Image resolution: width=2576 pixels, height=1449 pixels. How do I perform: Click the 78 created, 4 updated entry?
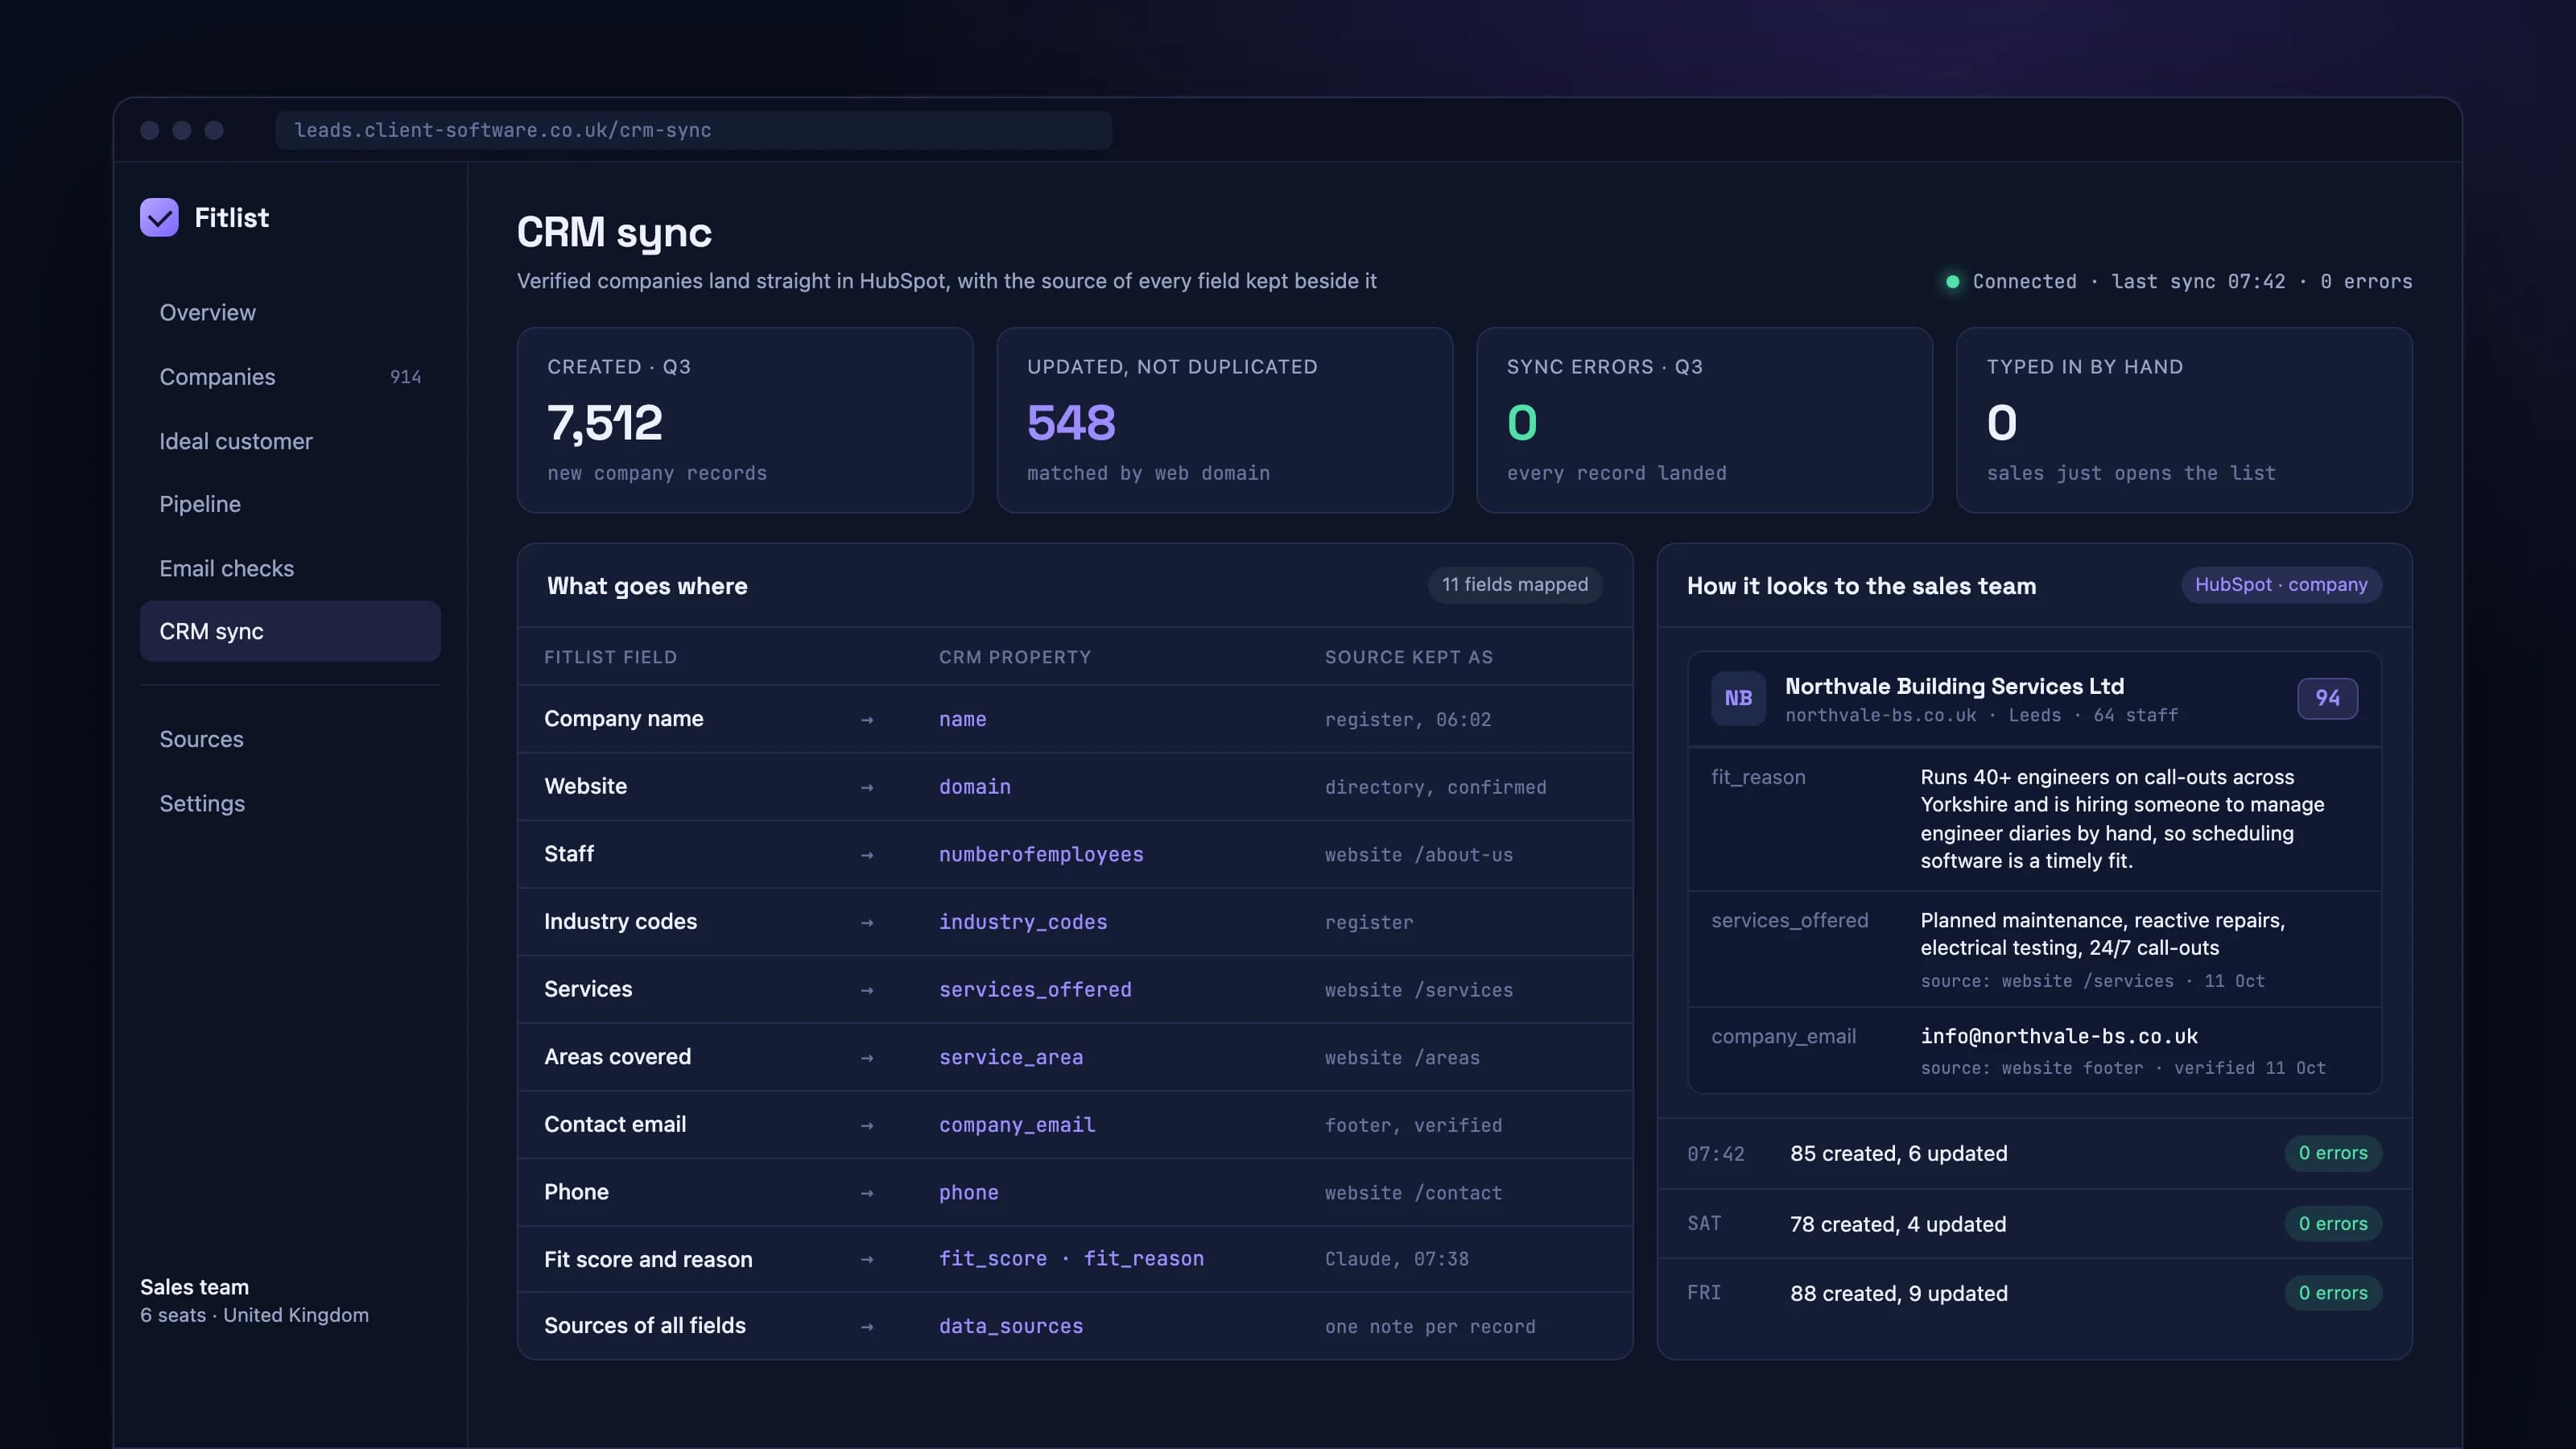click(1898, 1224)
